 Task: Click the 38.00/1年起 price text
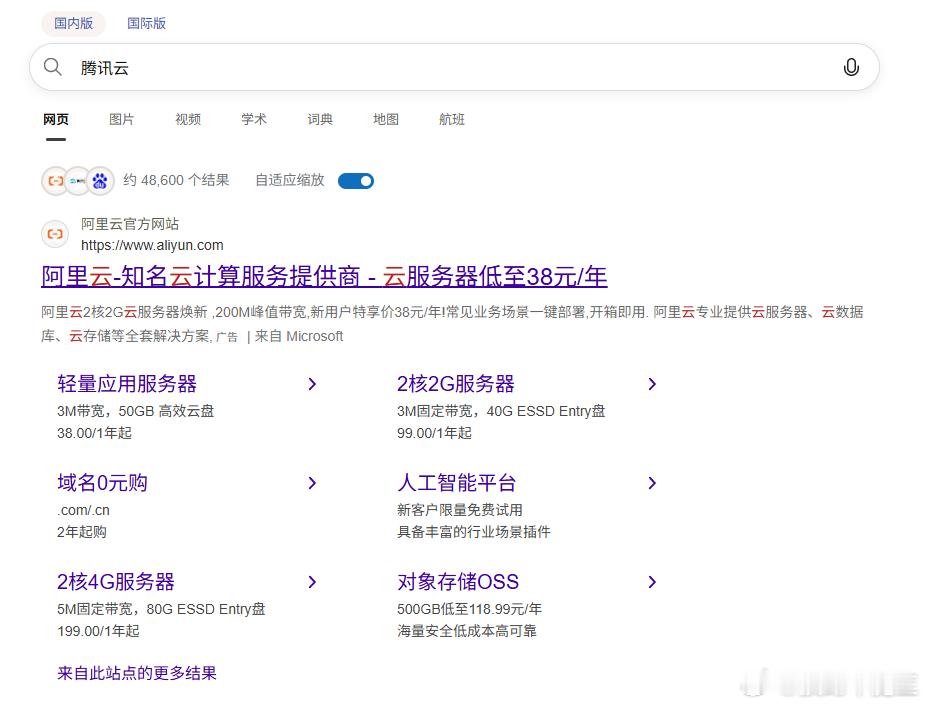click(x=94, y=433)
